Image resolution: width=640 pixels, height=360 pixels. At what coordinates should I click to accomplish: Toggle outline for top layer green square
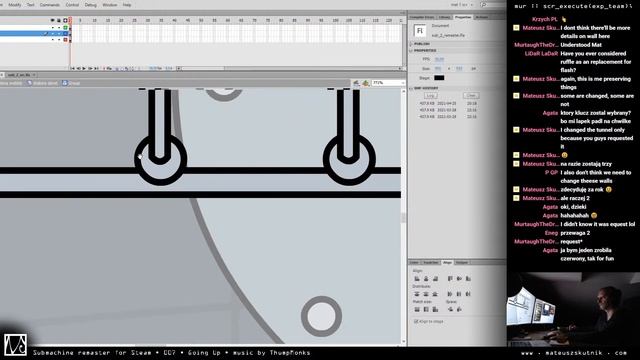(x=65, y=27)
